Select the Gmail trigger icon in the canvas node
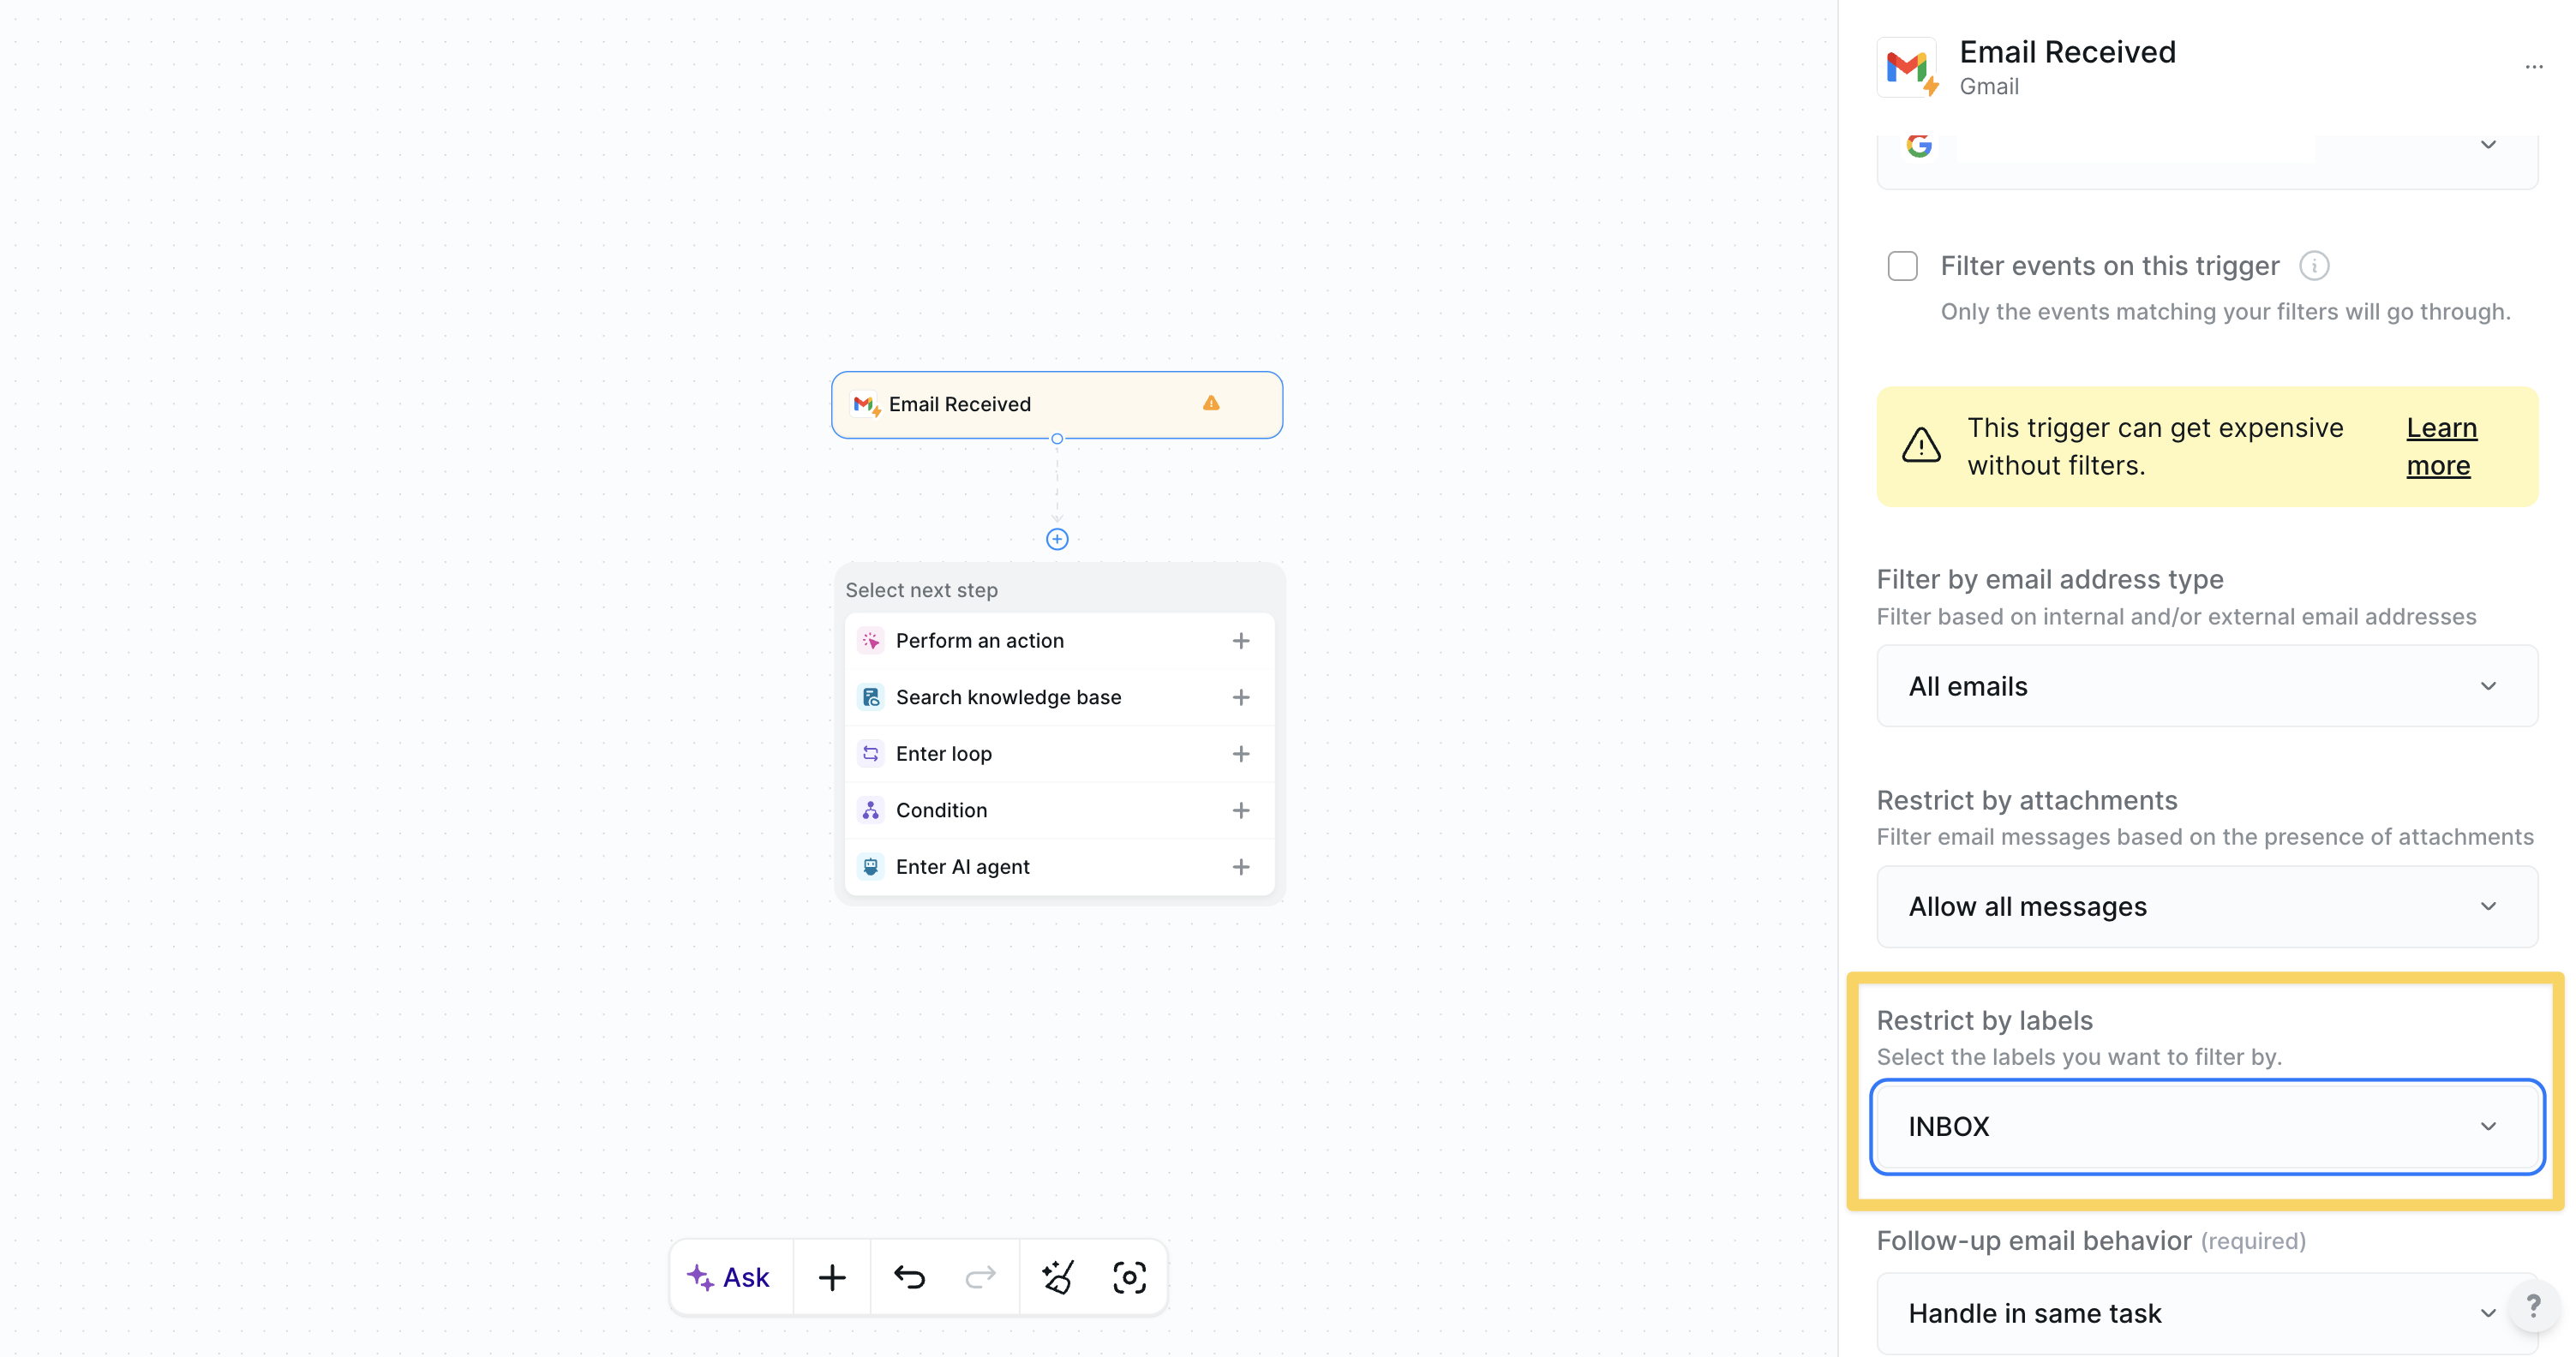 click(x=865, y=404)
